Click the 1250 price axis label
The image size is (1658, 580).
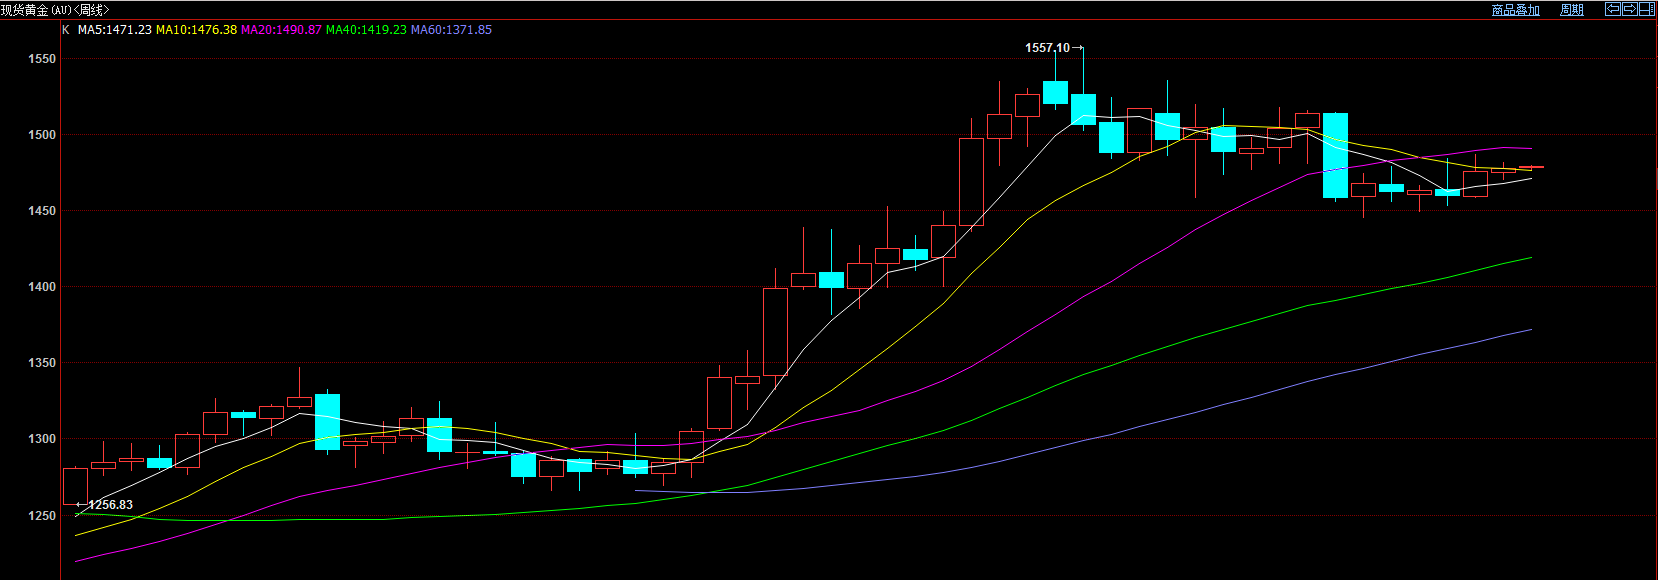click(42, 516)
